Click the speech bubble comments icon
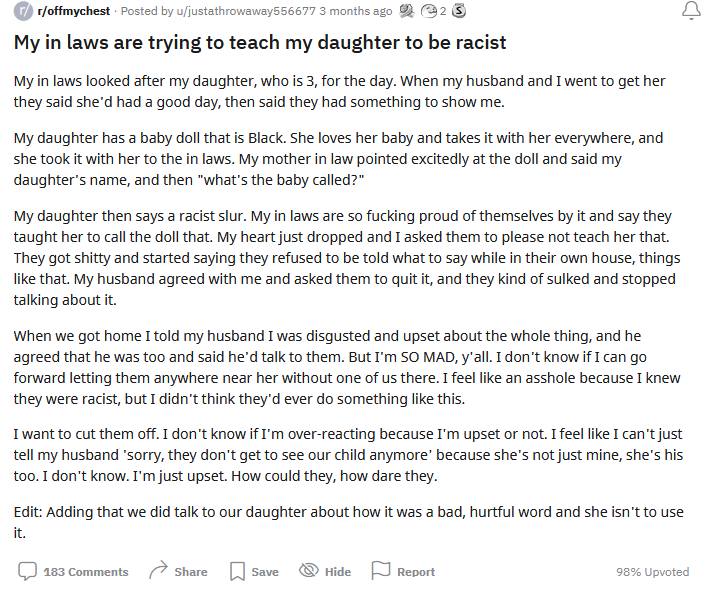This screenshot has width=704, height=597. click(x=27, y=571)
